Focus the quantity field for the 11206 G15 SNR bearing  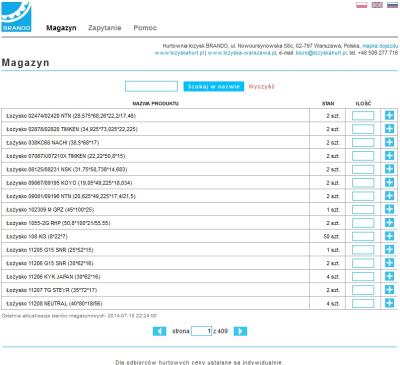coord(363,263)
